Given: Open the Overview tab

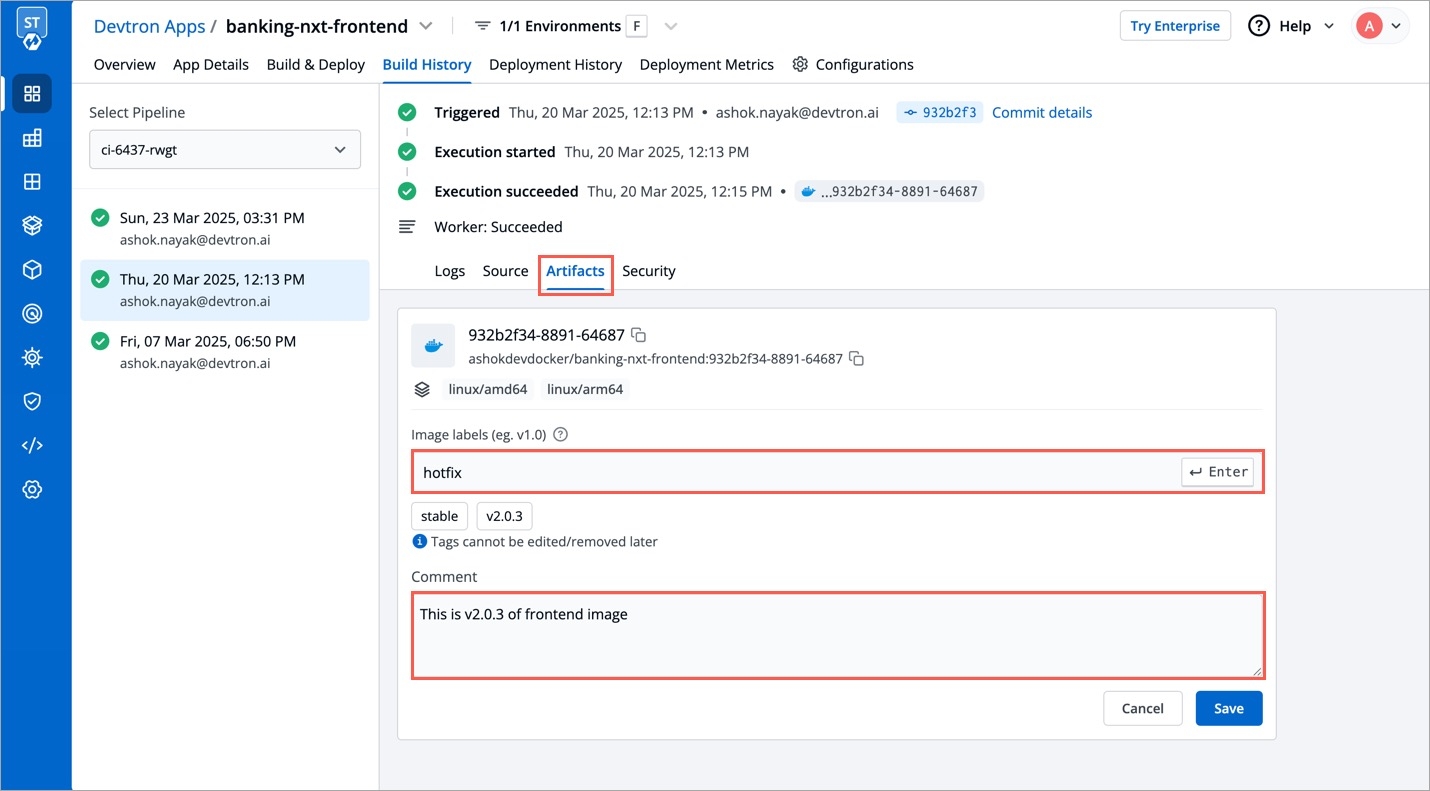Looking at the screenshot, I should tap(124, 64).
